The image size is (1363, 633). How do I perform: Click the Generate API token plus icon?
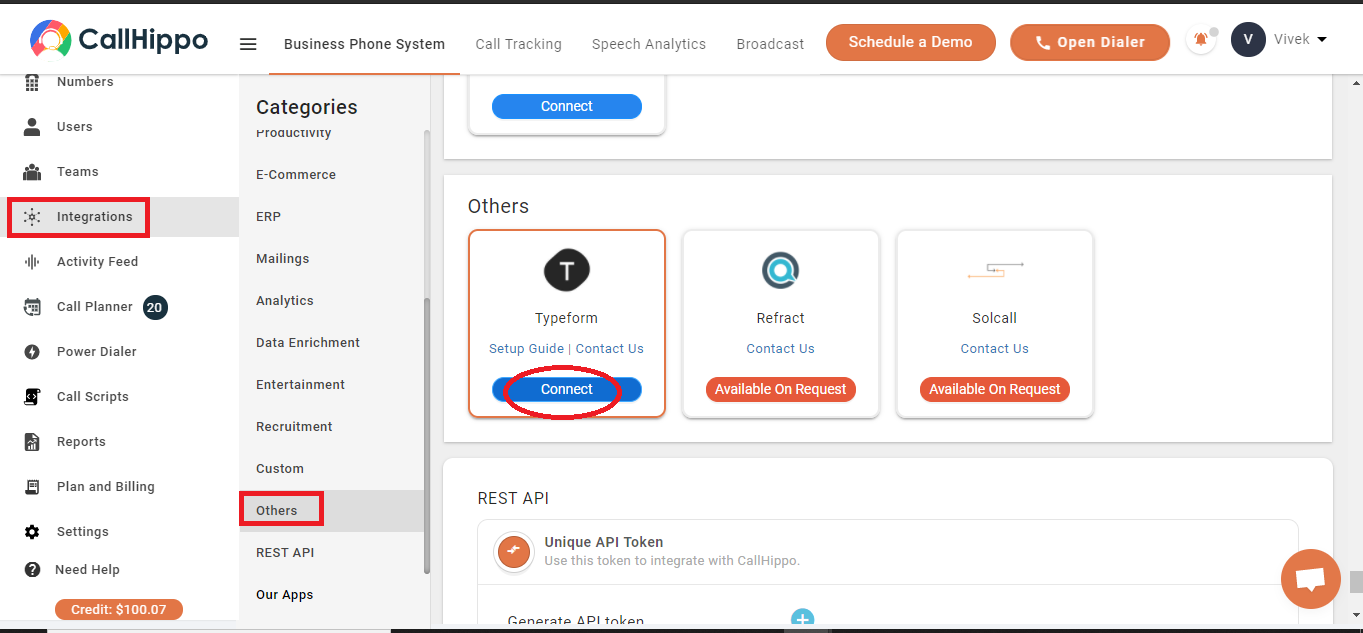click(x=803, y=620)
